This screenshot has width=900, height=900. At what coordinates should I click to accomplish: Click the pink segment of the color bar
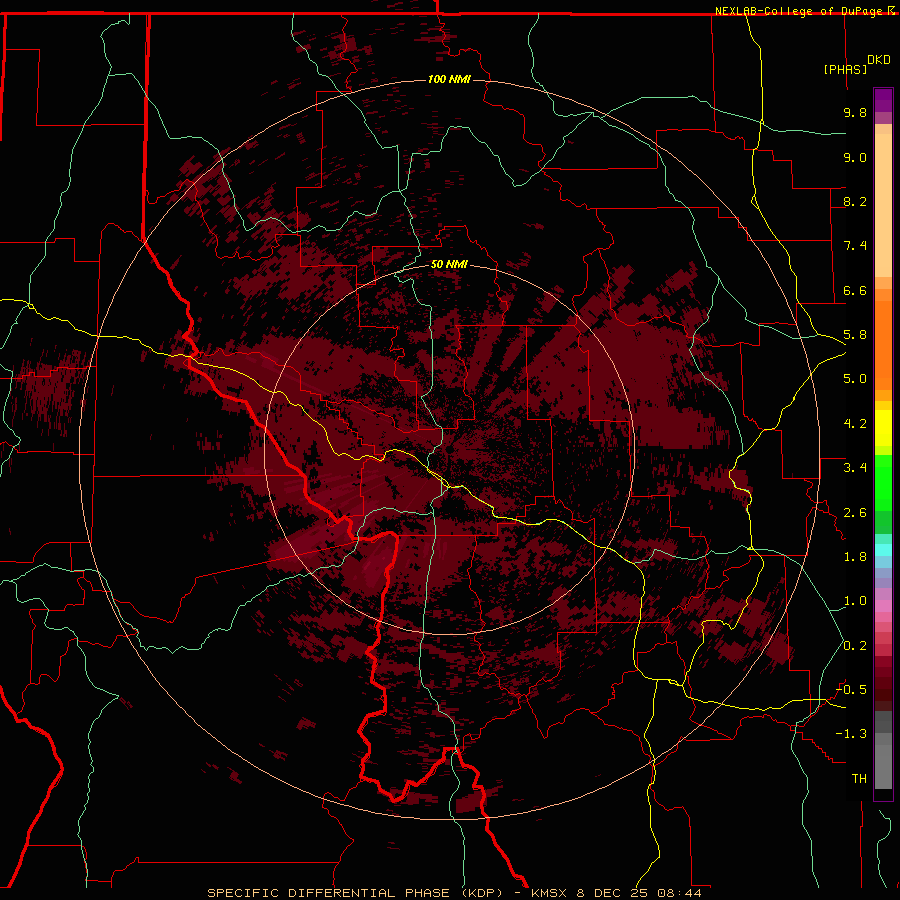click(883, 606)
